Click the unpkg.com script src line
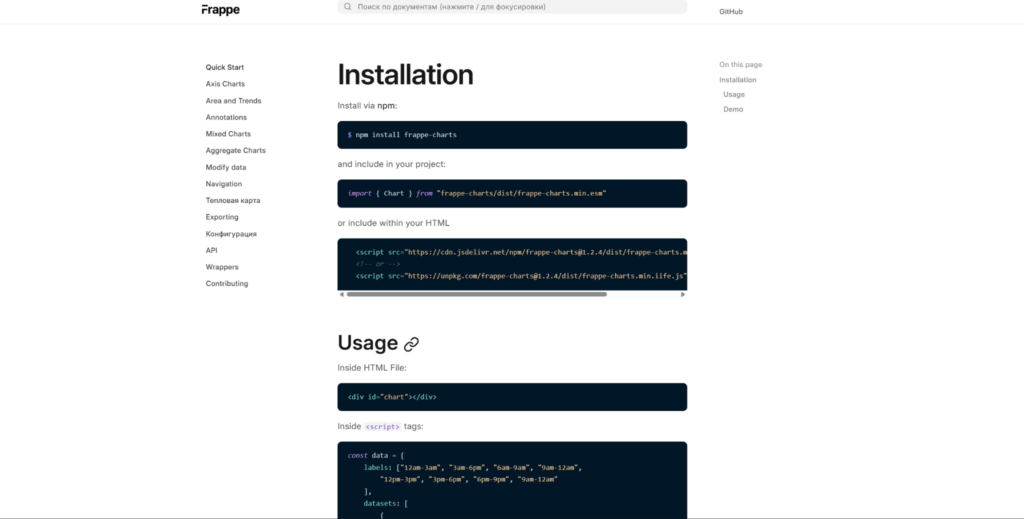 (521, 276)
